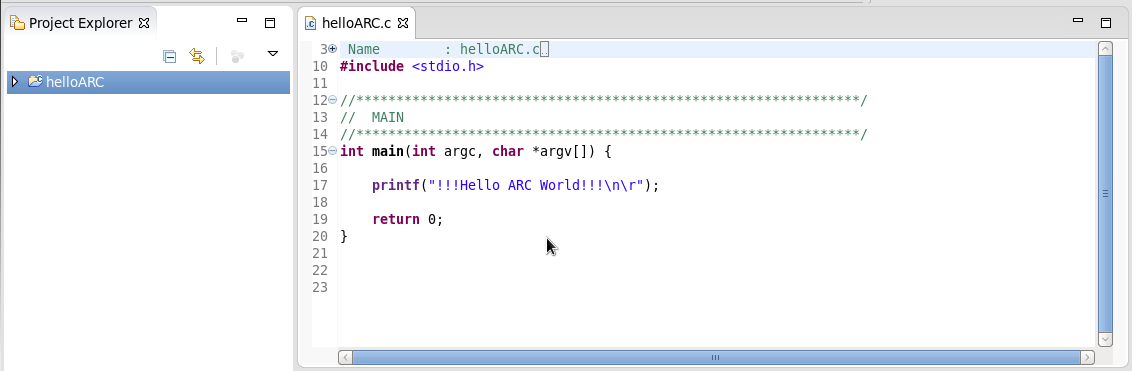Collapse the MAIN comment block at line 12
This screenshot has height=371, width=1132.
(333, 100)
